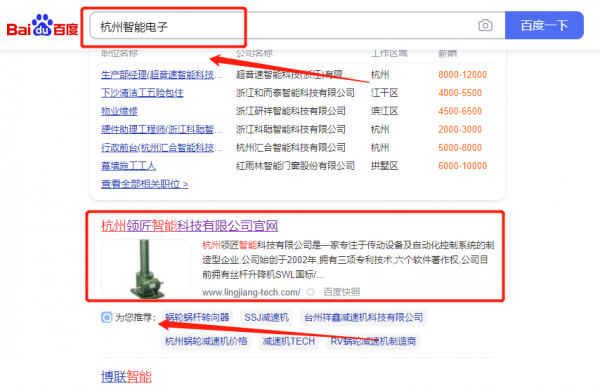This screenshot has height=386, width=600.
Task: Open 杭州领匠智能科技有限公司官网 result title
Action: (x=189, y=226)
